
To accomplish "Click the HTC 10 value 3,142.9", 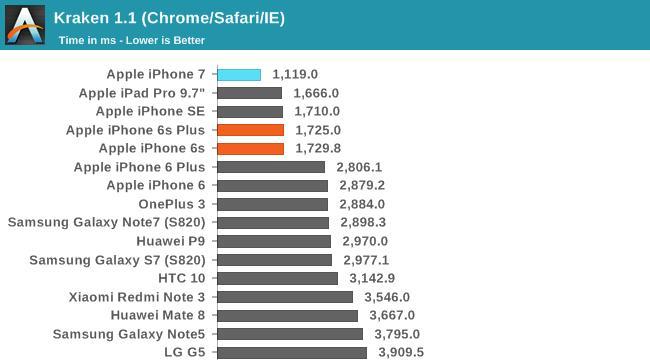I will coord(372,278).
